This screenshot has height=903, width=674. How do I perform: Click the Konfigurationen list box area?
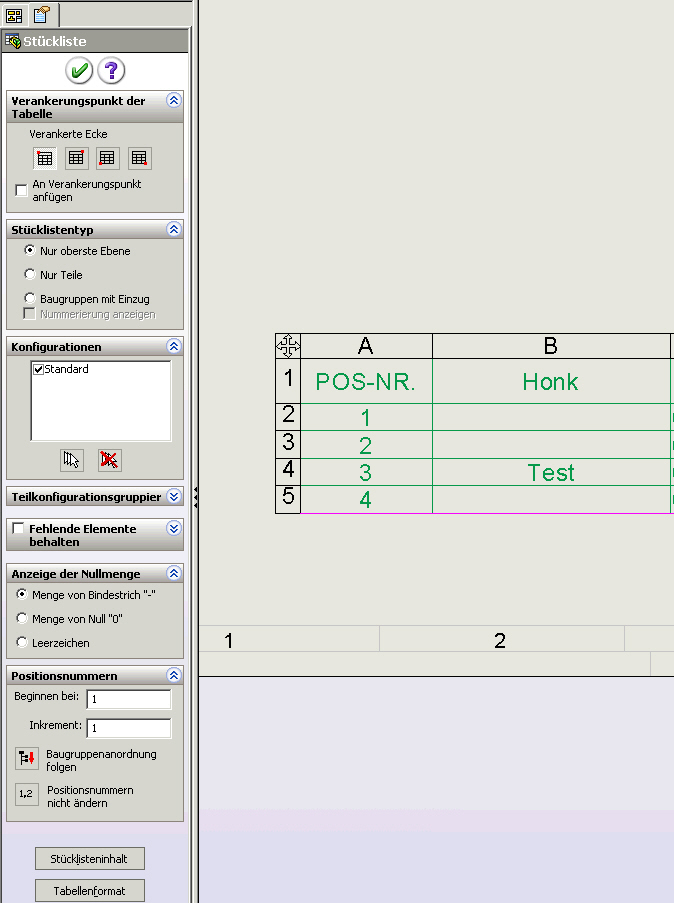101,401
